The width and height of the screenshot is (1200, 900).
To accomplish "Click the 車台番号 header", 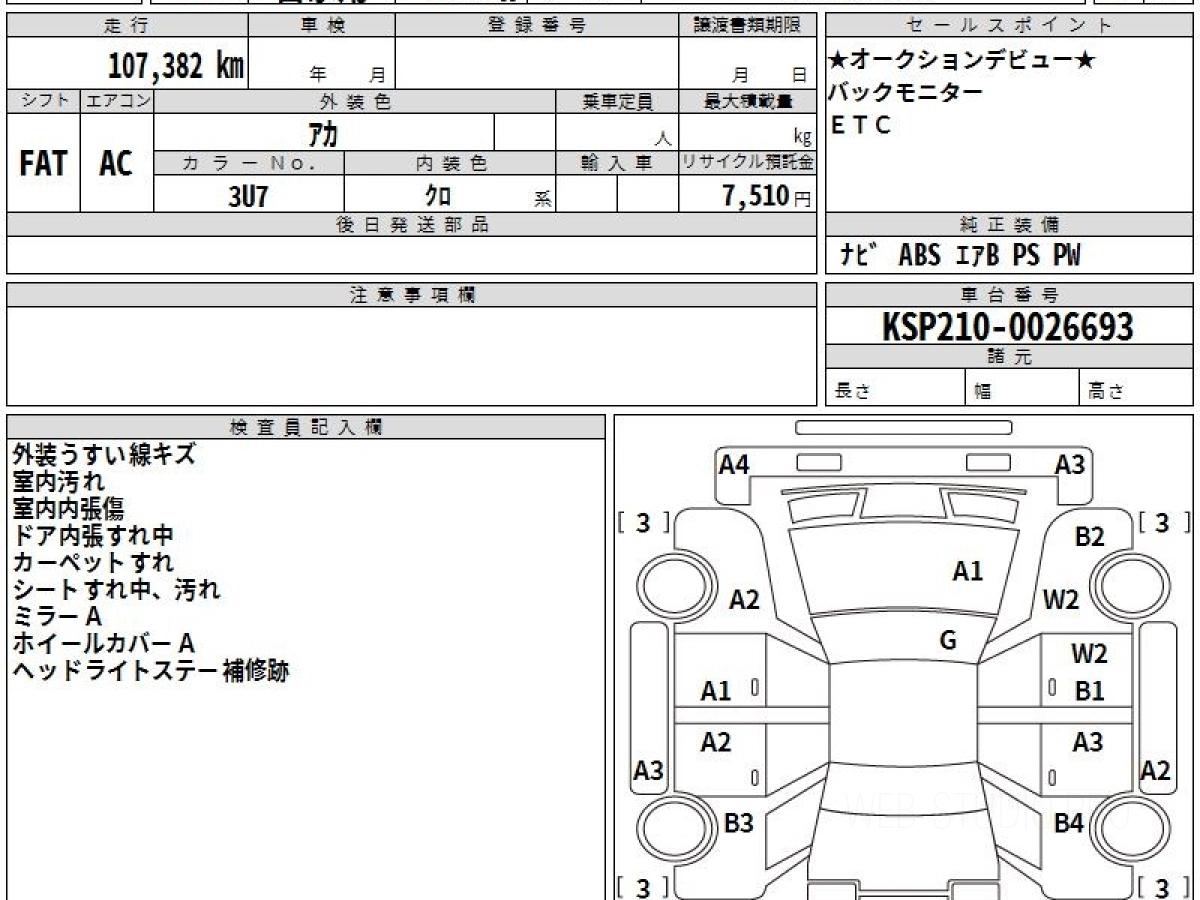I will pyautogui.click(x=1009, y=295).
